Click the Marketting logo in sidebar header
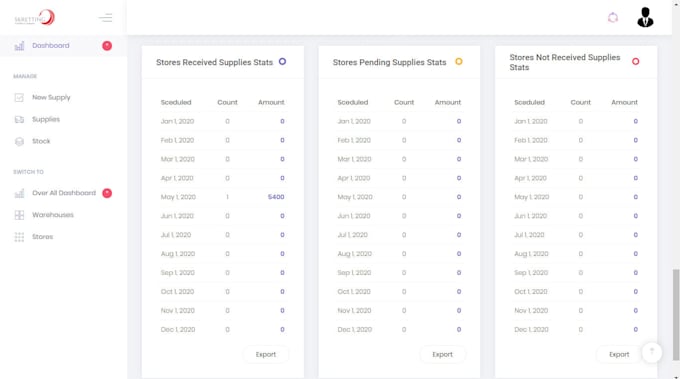The width and height of the screenshot is (680, 379). (x=35, y=18)
